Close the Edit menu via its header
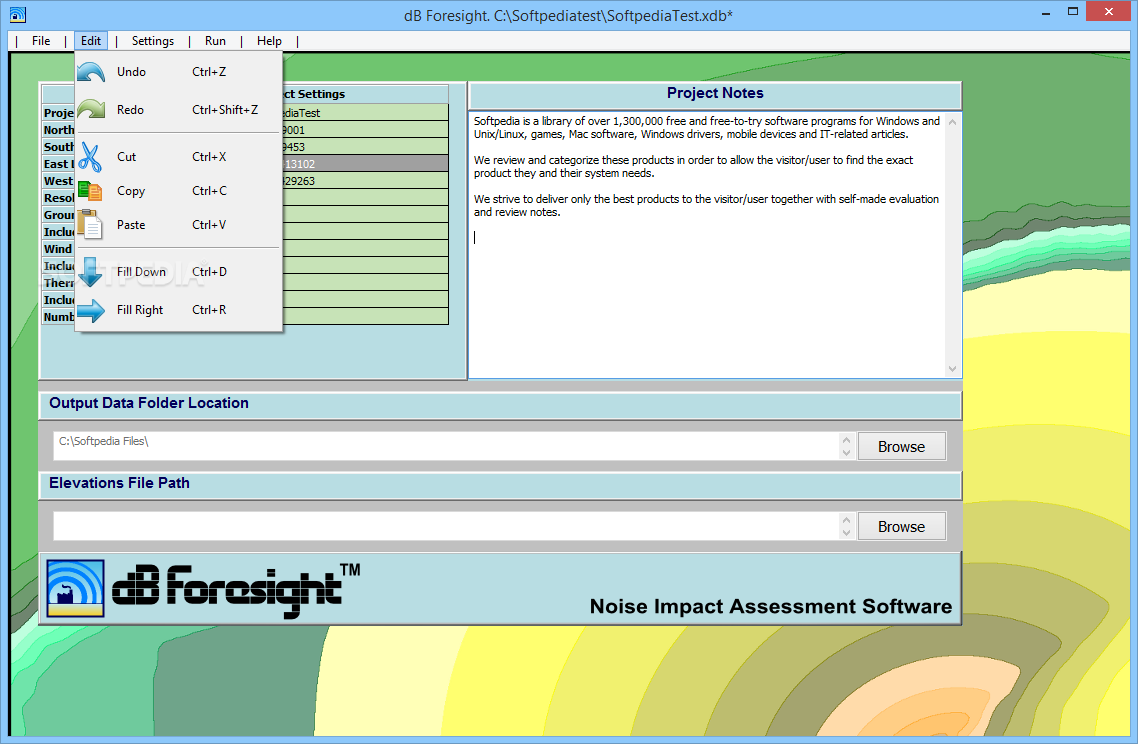This screenshot has width=1138, height=744. 91,41
